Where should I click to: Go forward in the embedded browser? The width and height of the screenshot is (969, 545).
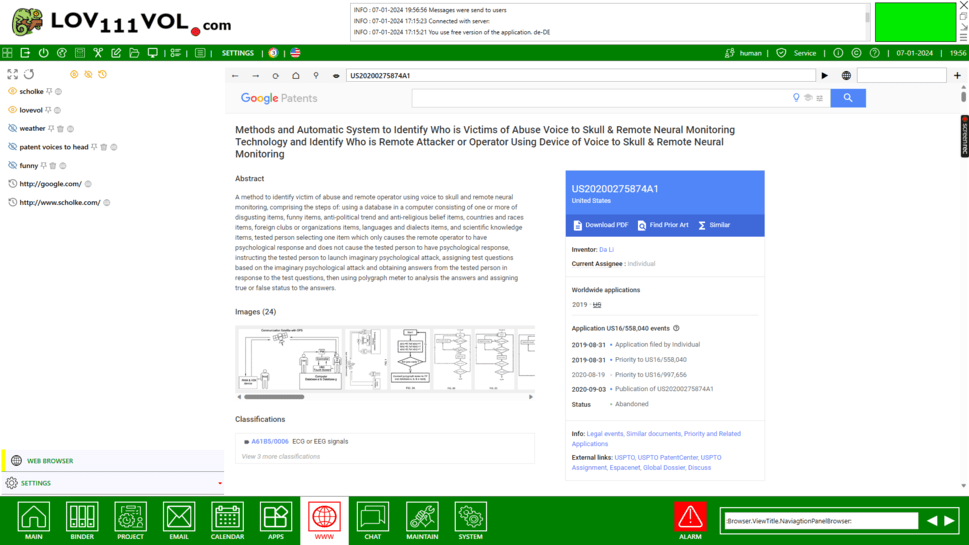(x=255, y=75)
